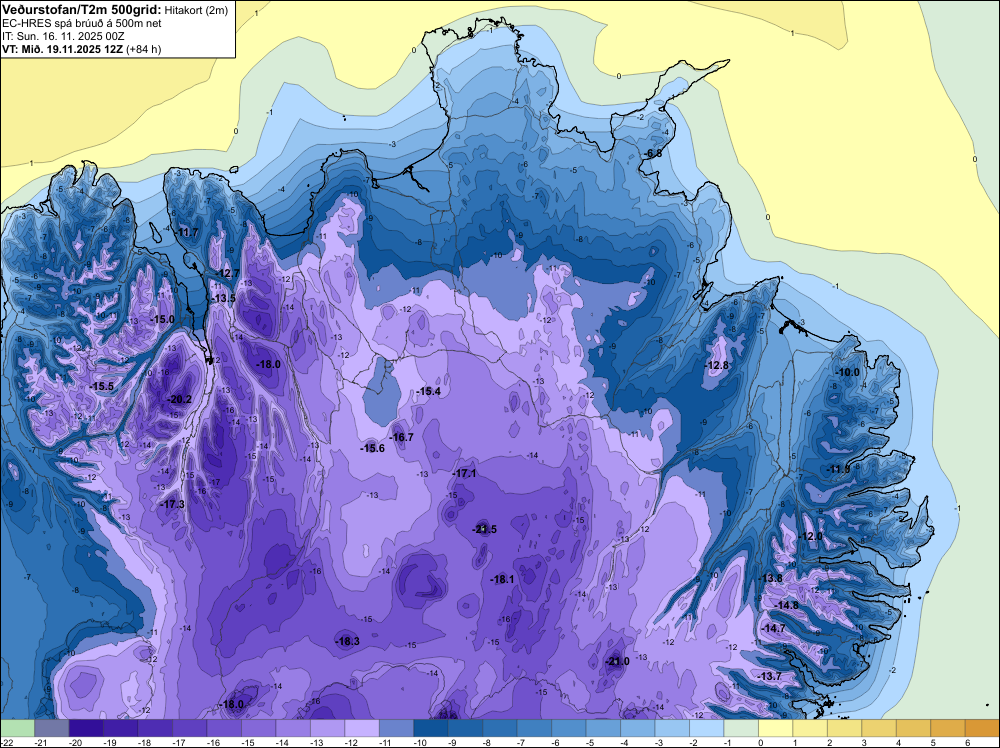Pick the -22 light green legend swatch

click(17, 728)
